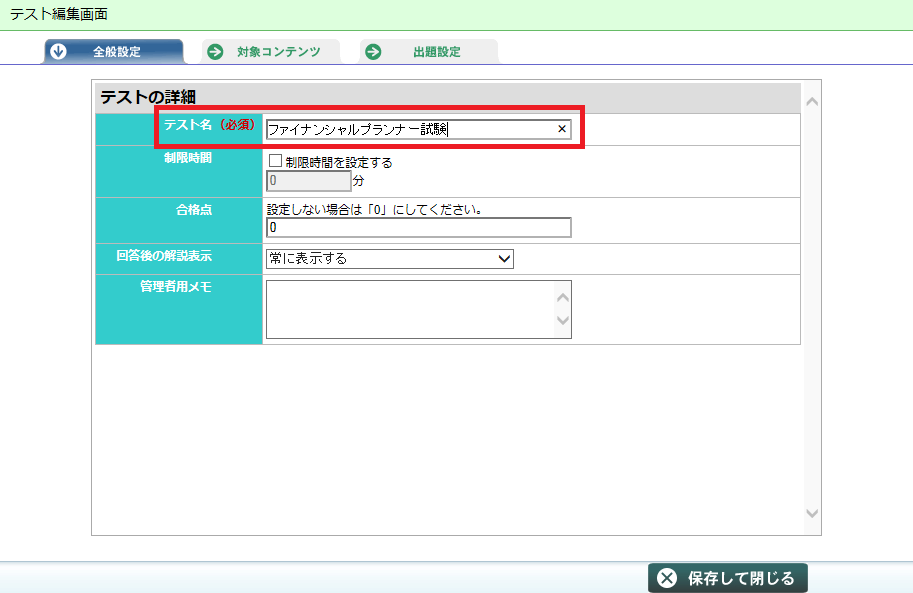
Task: Click the memo textarea scroll up arrow
Action: (563, 298)
